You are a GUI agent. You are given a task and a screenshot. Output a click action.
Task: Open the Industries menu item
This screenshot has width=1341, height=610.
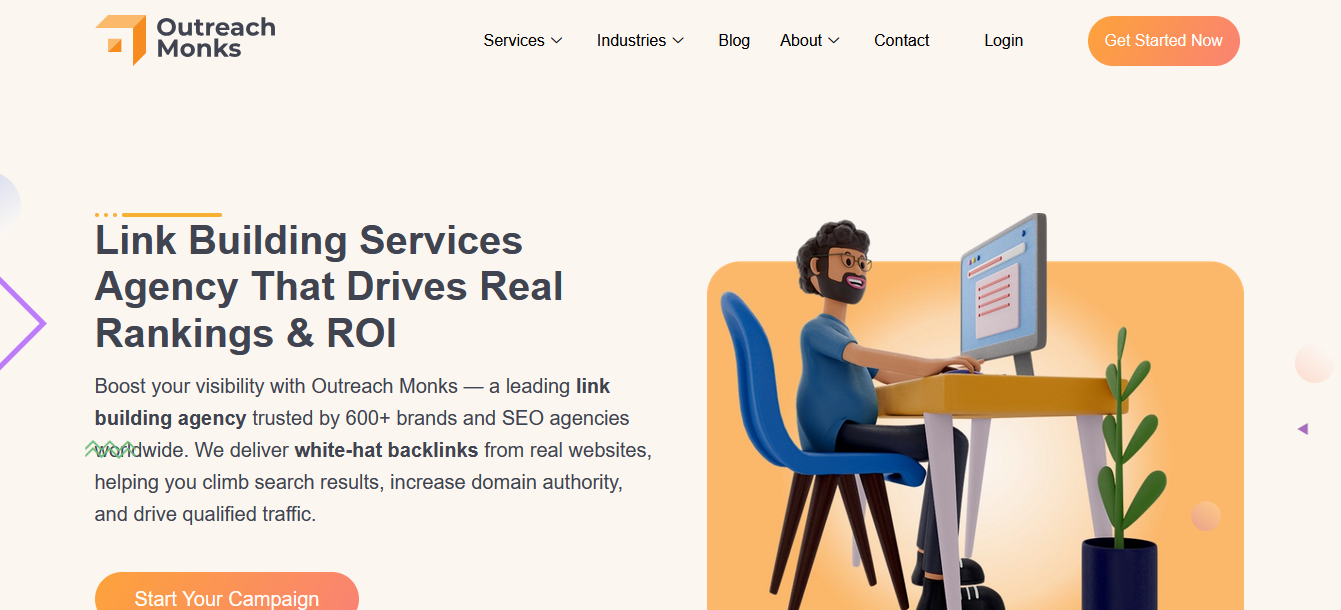[631, 41]
